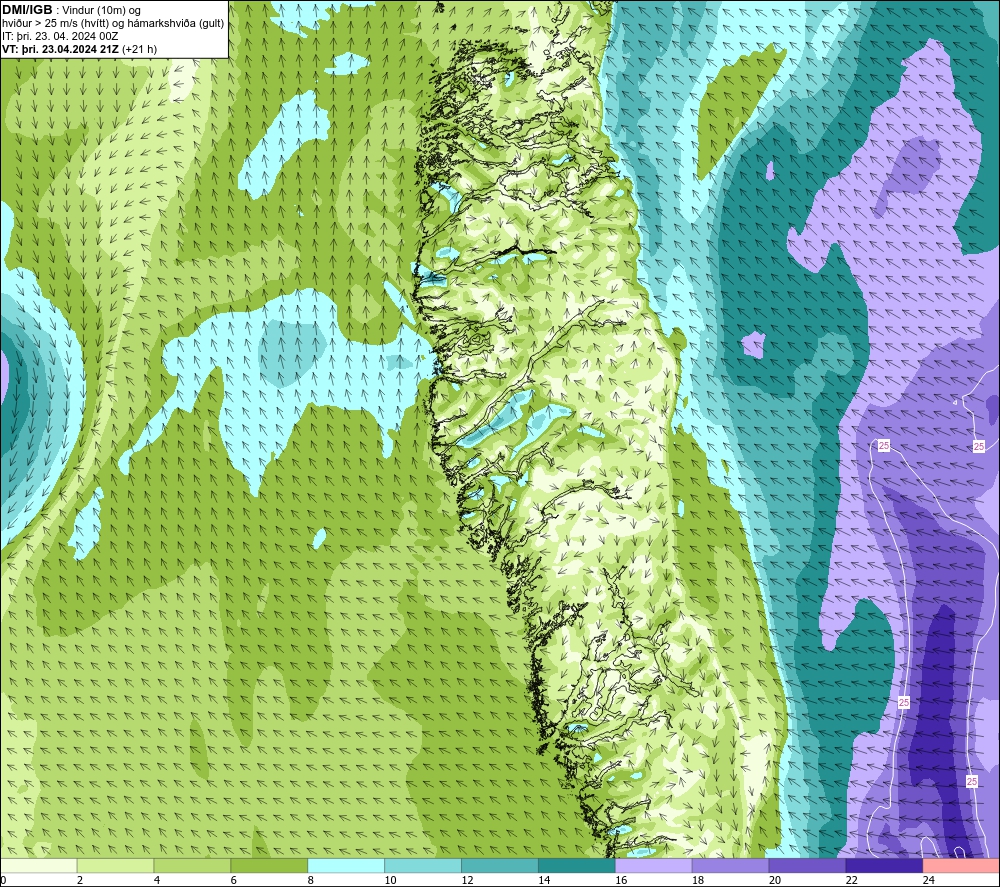
Task: Click the scale label '4'
Action: (x=157, y=880)
